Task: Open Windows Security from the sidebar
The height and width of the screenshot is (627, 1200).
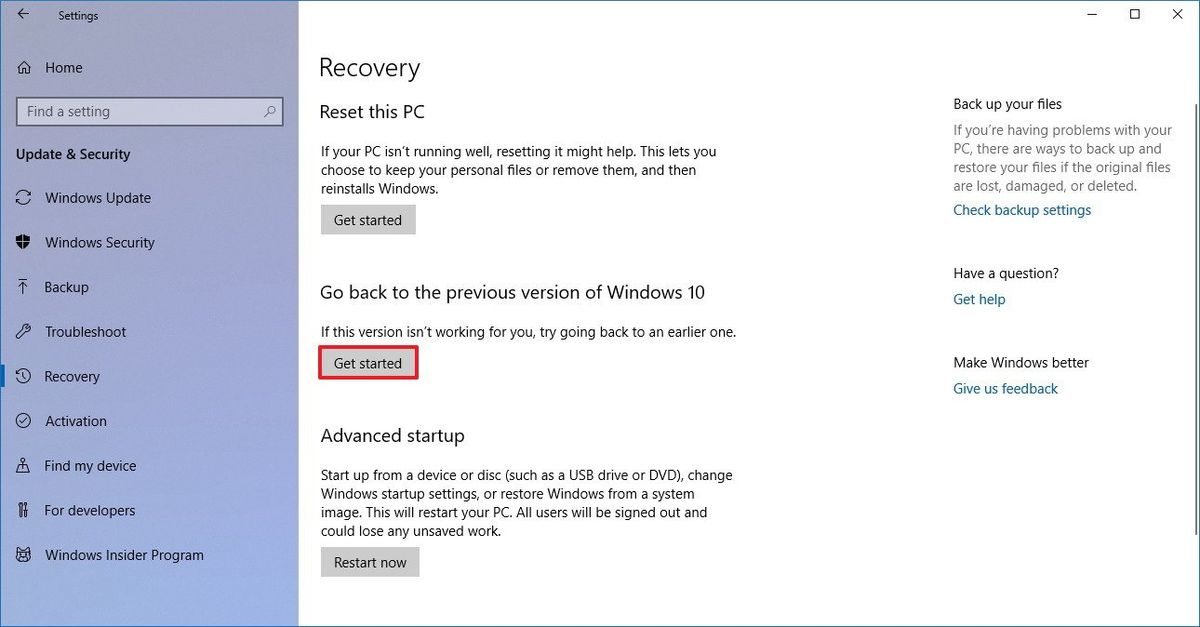Action: 23,242
